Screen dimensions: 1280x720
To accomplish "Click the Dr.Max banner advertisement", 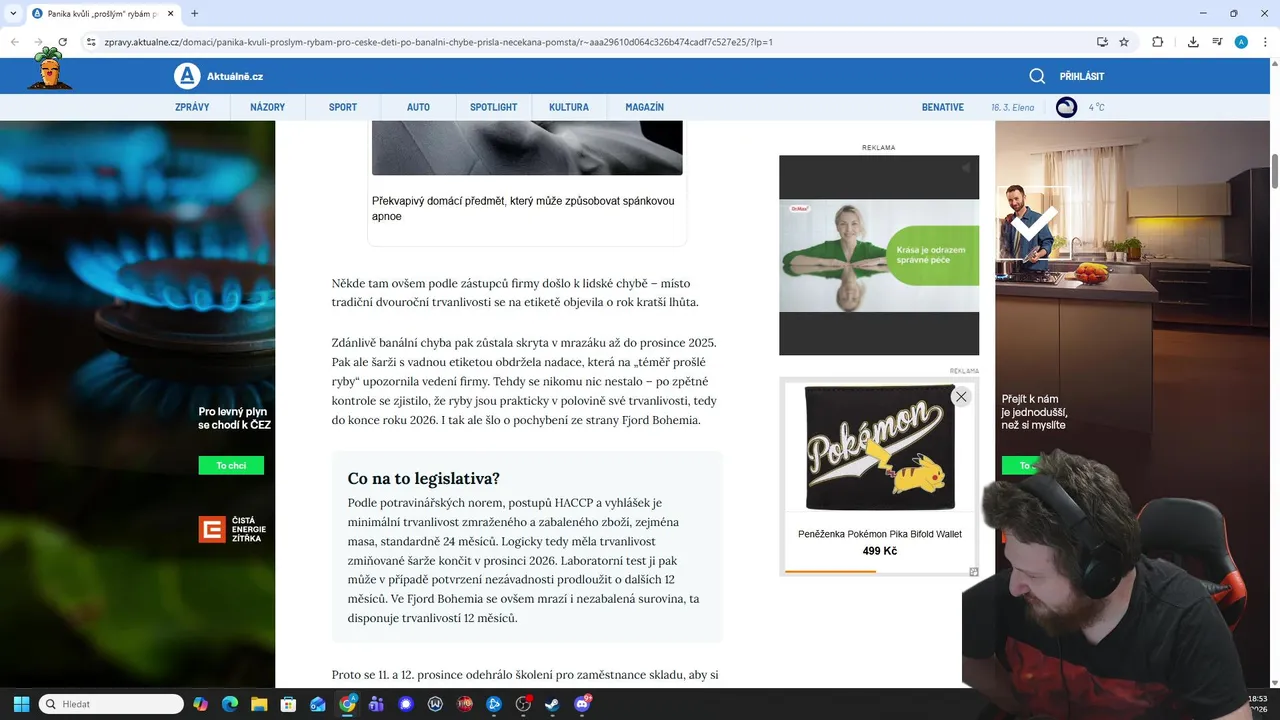I will [879, 255].
